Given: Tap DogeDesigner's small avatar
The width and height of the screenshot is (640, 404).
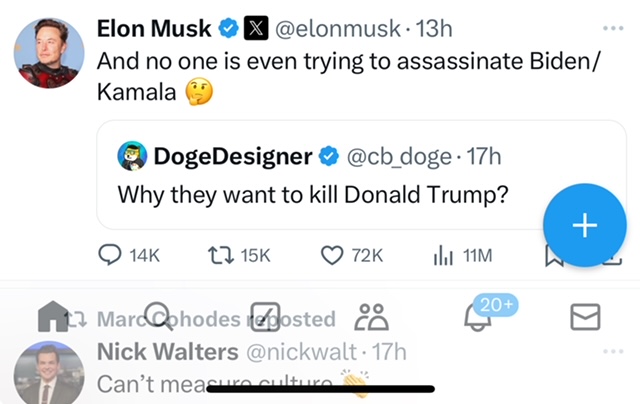Looking at the screenshot, I should [x=132, y=156].
